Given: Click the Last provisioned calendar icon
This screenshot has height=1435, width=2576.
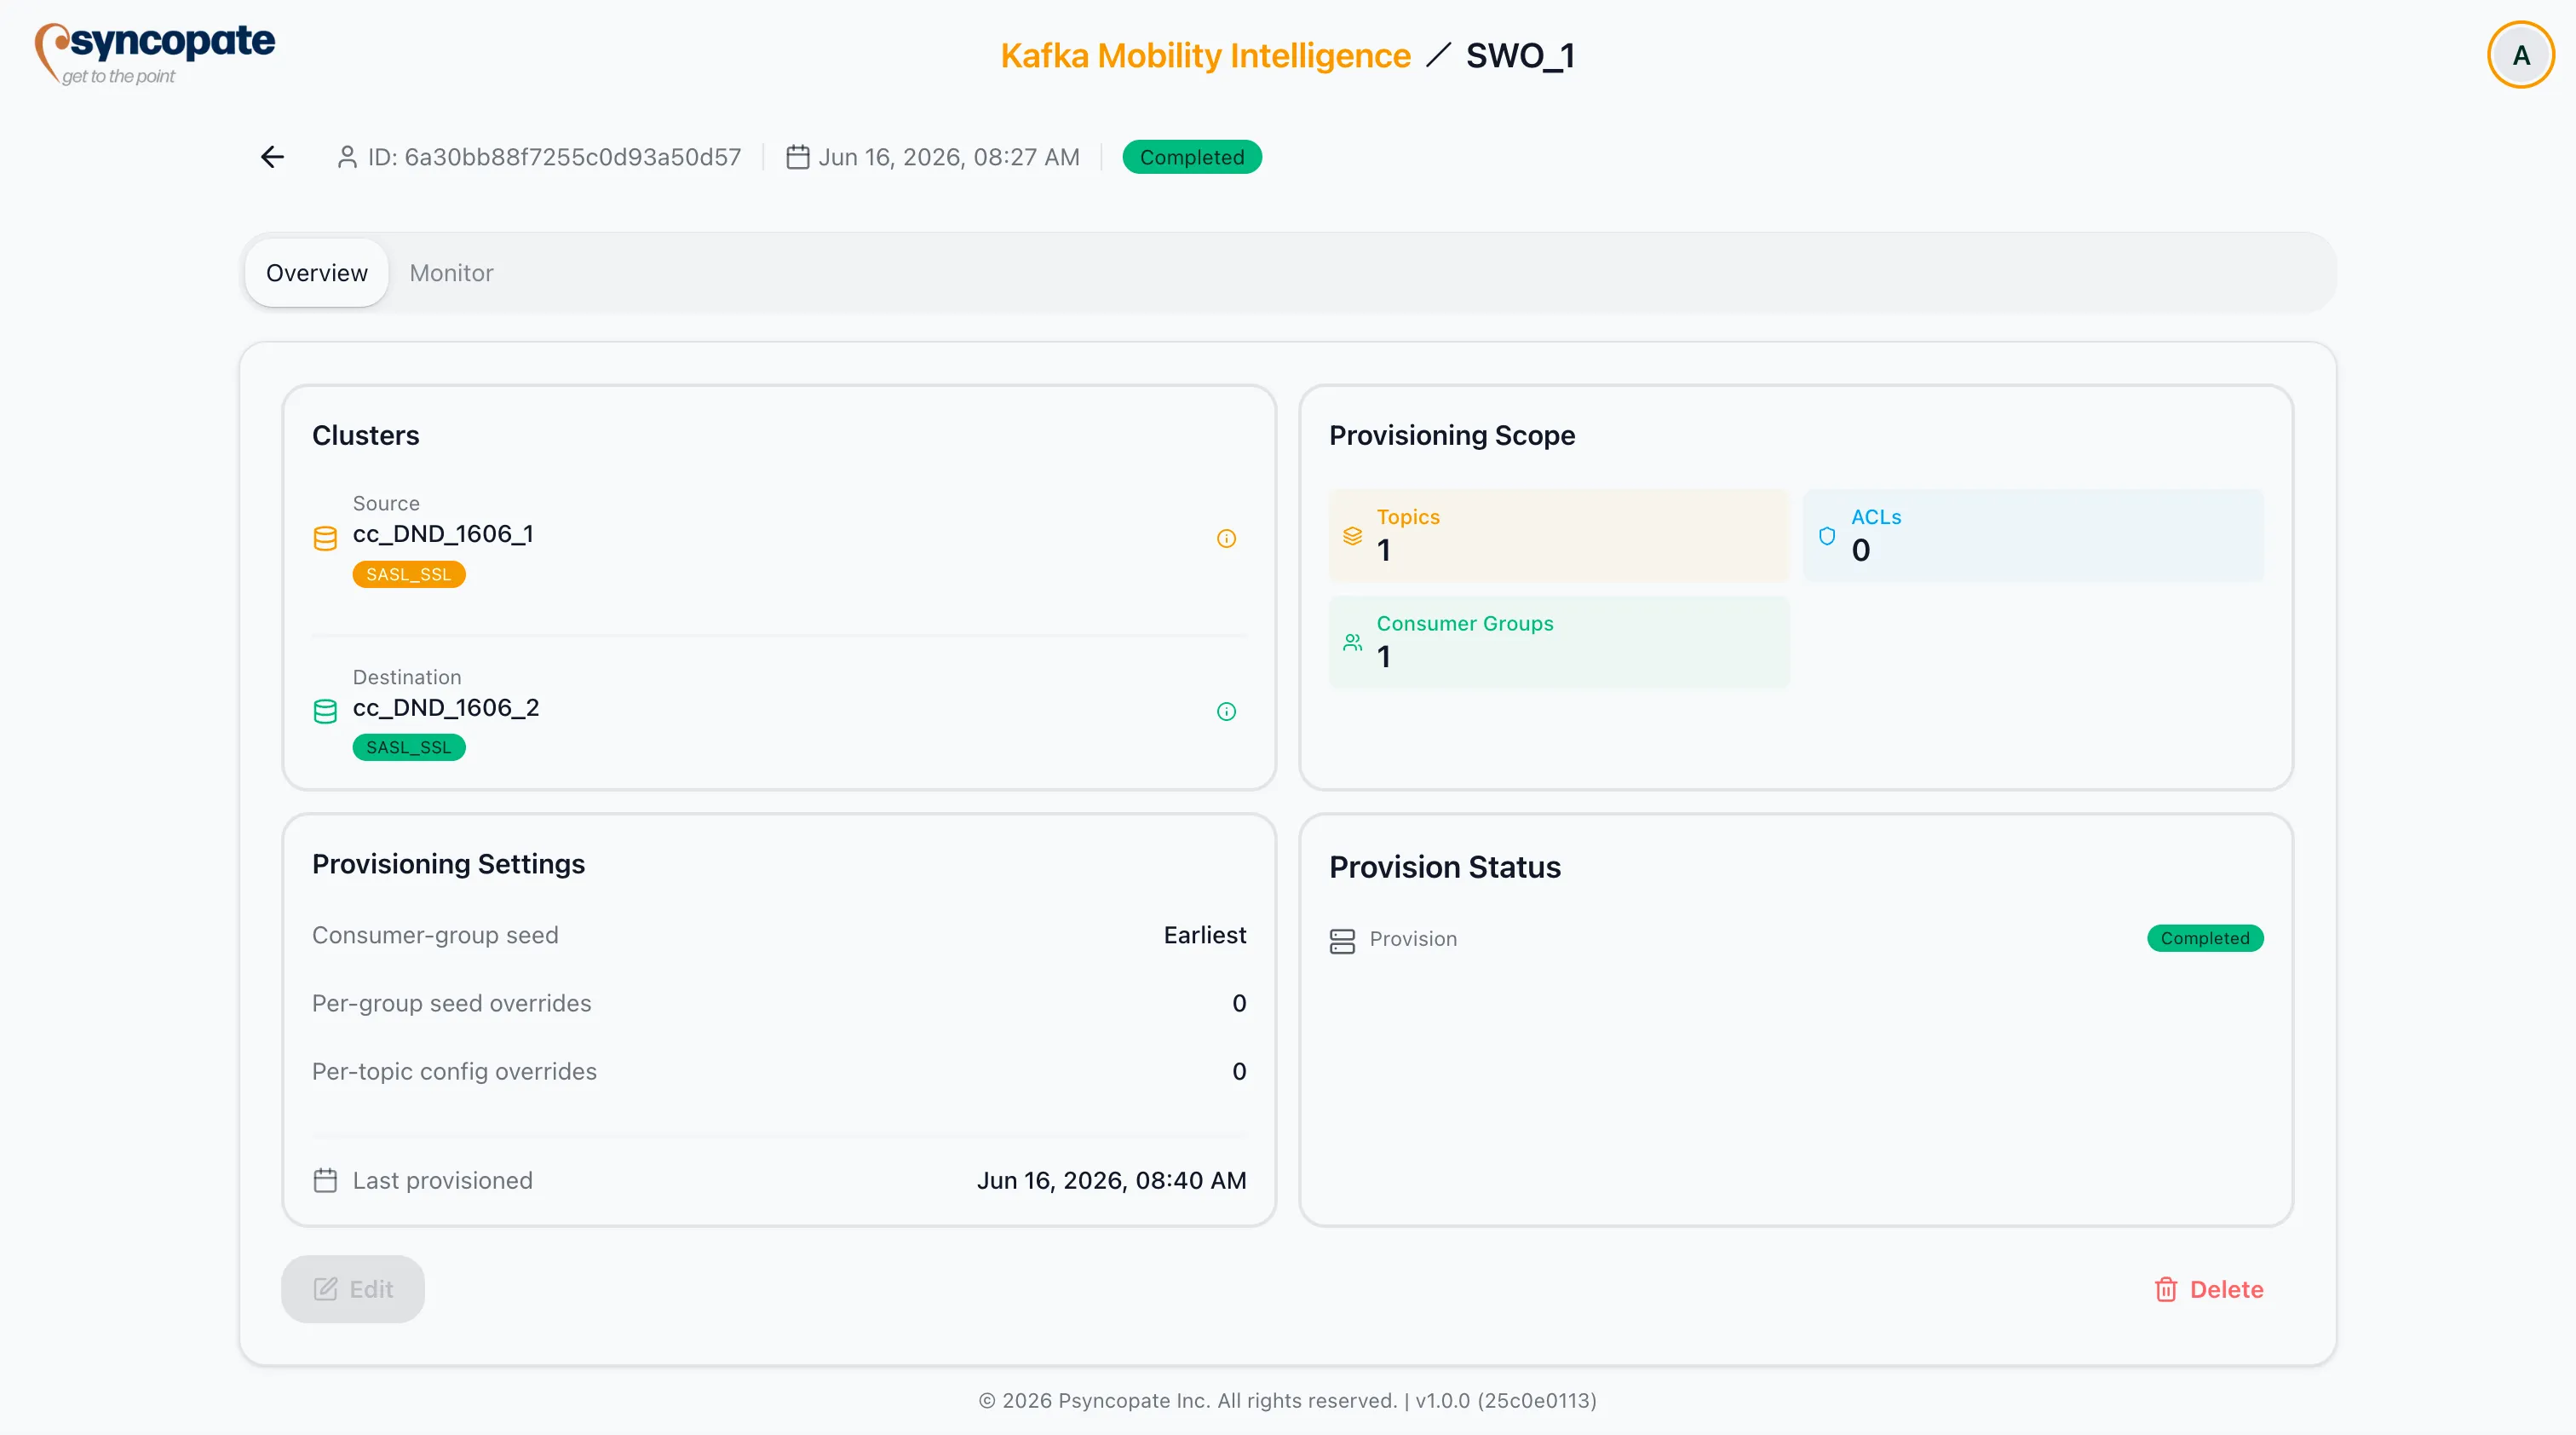Looking at the screenshot, I should point(325,1181).
